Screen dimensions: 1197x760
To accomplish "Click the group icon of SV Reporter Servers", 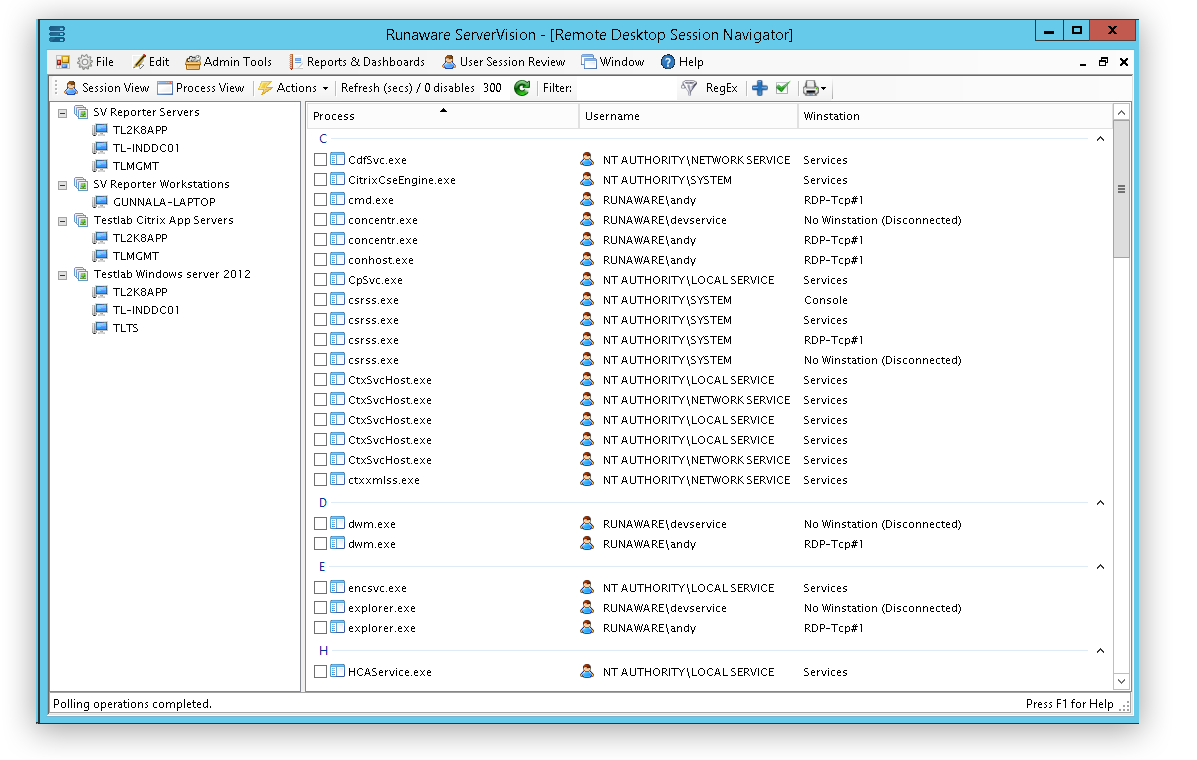I will tap(81, 112).
